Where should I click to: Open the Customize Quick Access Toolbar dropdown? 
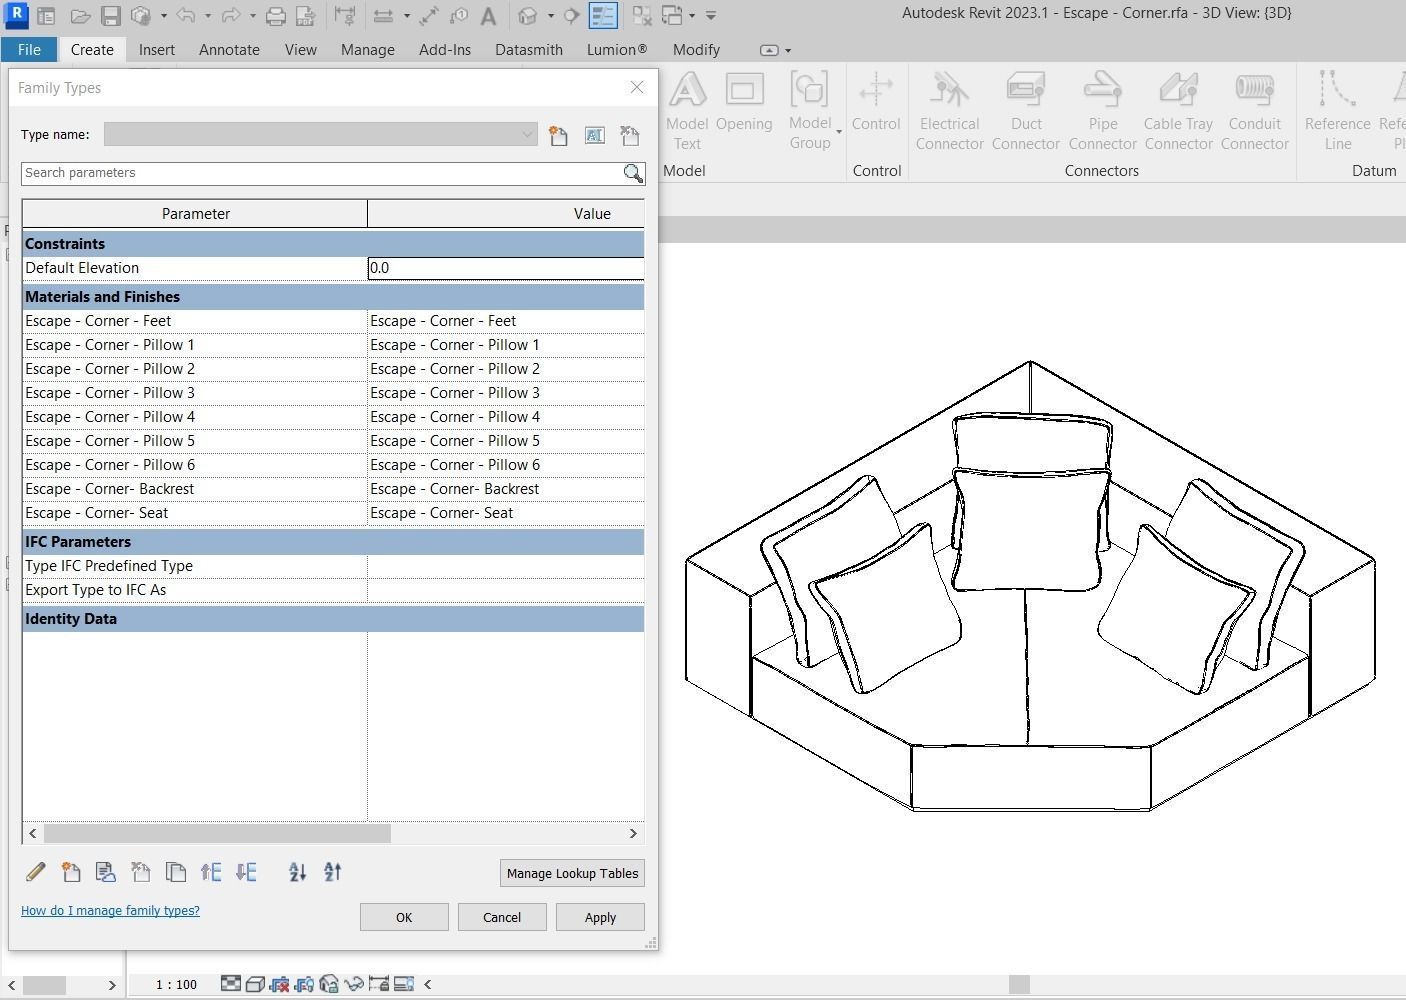click(x=711, y=16)
